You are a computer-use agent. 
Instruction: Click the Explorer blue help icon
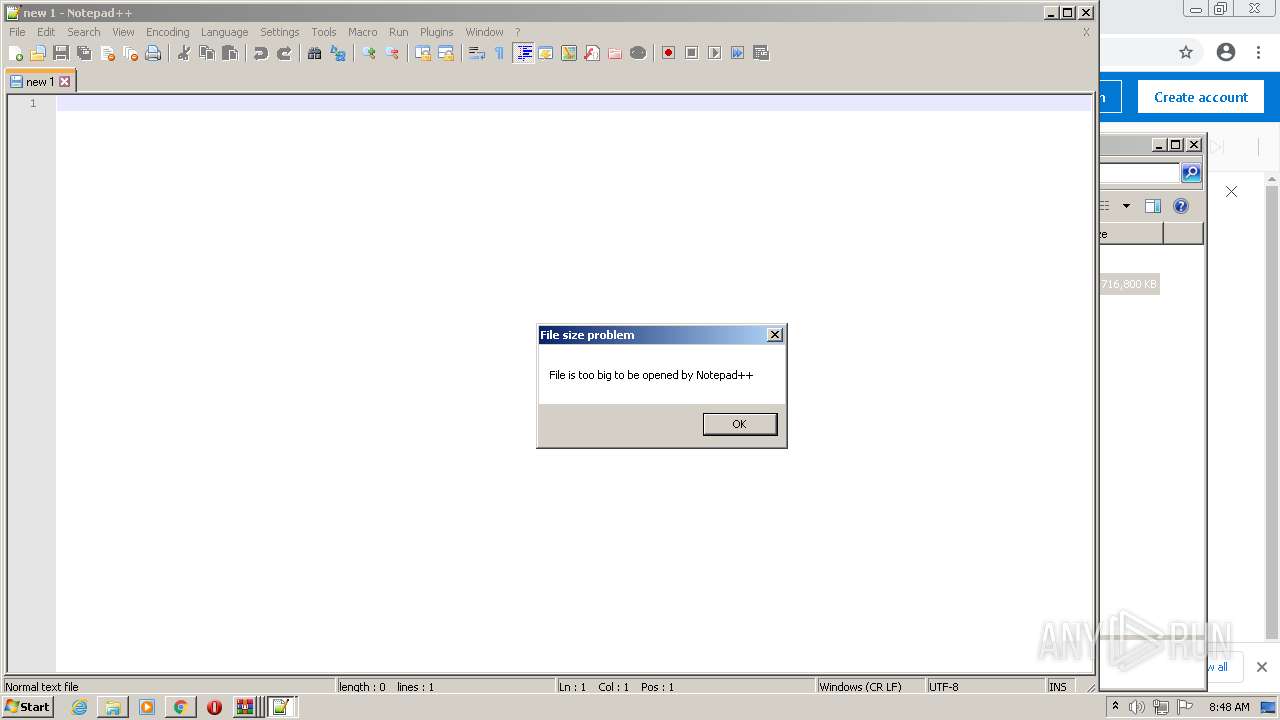(x=1181, y=206)
